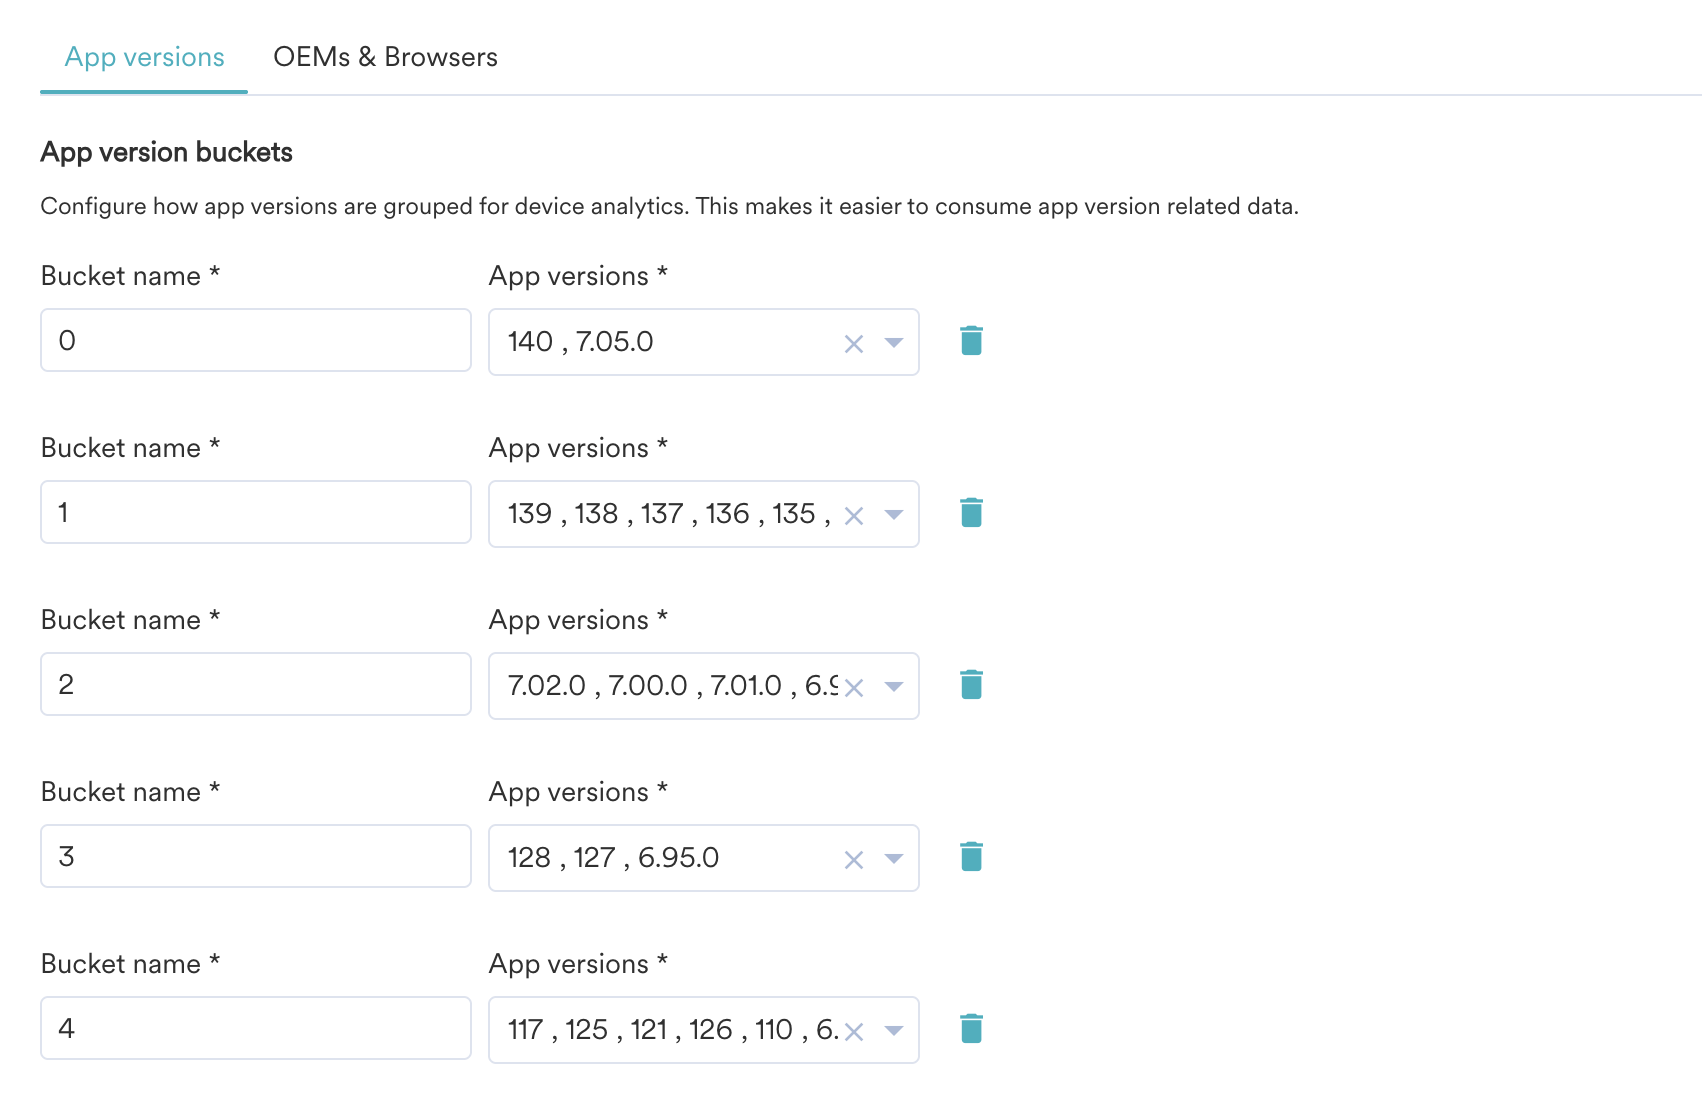Switch to the OEMs & Browsers tab

[386, 57]
